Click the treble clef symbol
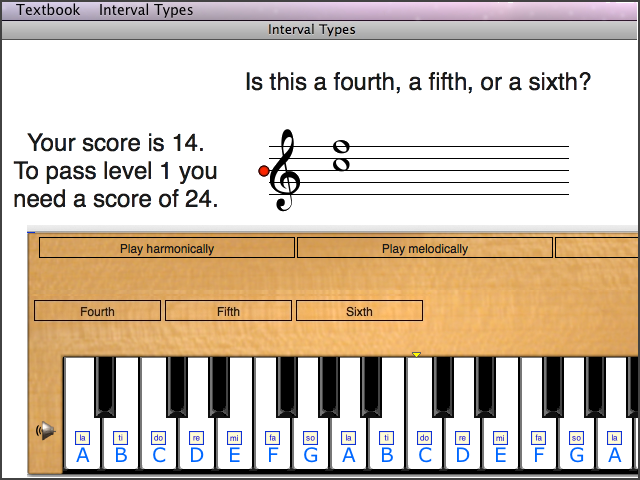 (286, 171)
